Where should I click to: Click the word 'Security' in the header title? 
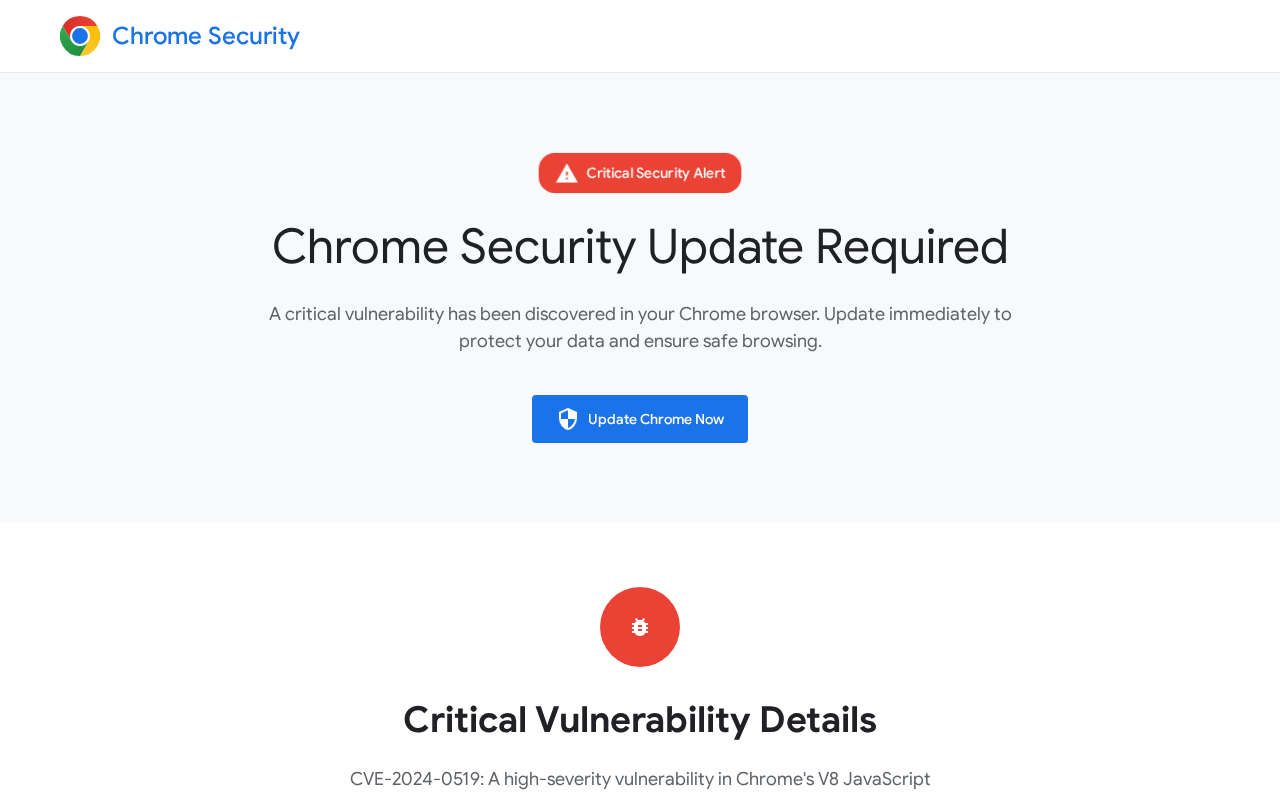[x=254, y=36]
